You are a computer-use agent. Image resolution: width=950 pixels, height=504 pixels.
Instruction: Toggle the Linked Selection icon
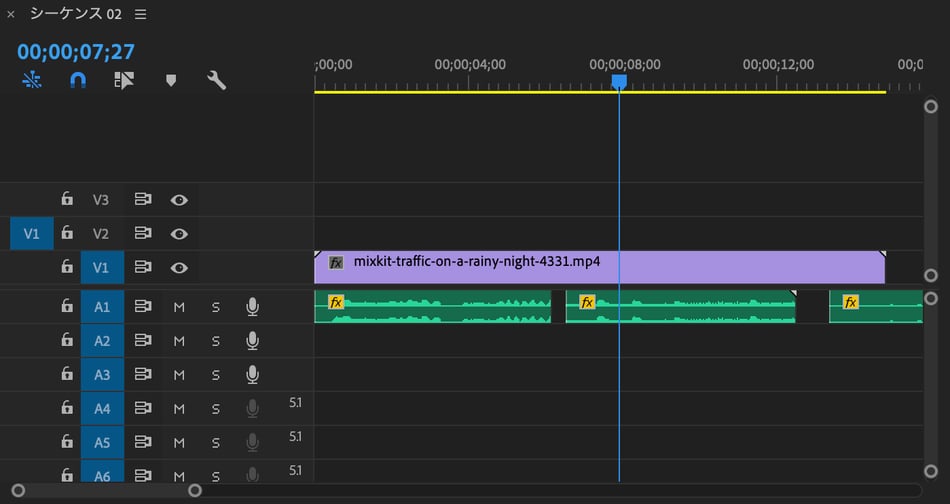[x=124, y=81]
